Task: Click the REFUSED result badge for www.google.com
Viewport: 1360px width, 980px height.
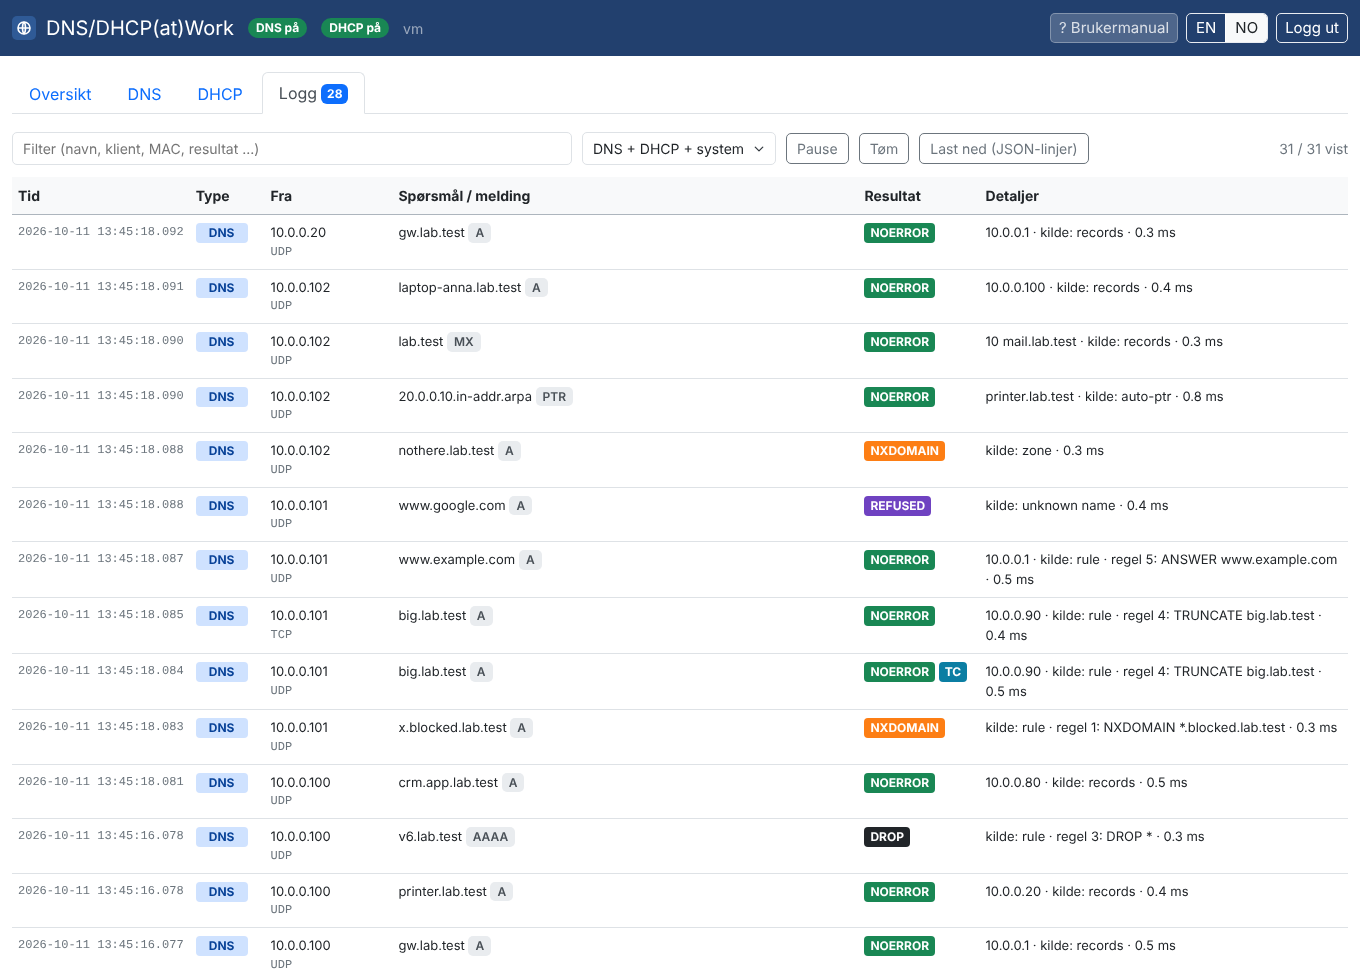Action: (x=897, y=506)
